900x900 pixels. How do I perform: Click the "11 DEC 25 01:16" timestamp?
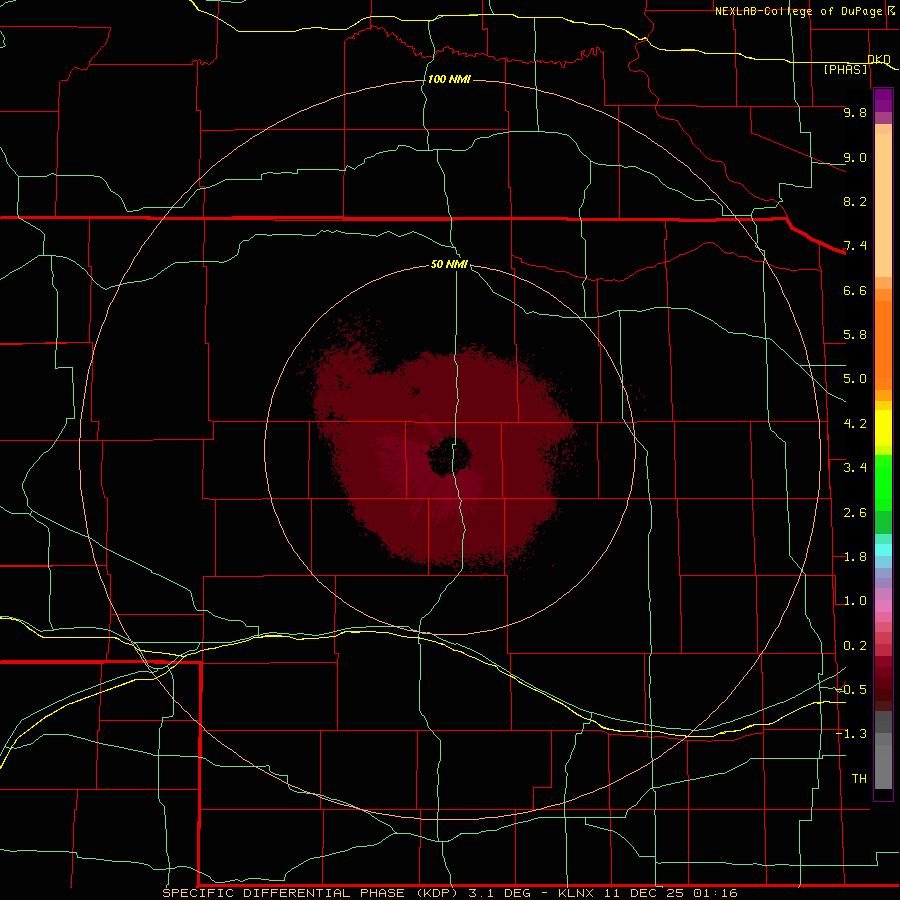click(x=670, y=893)
